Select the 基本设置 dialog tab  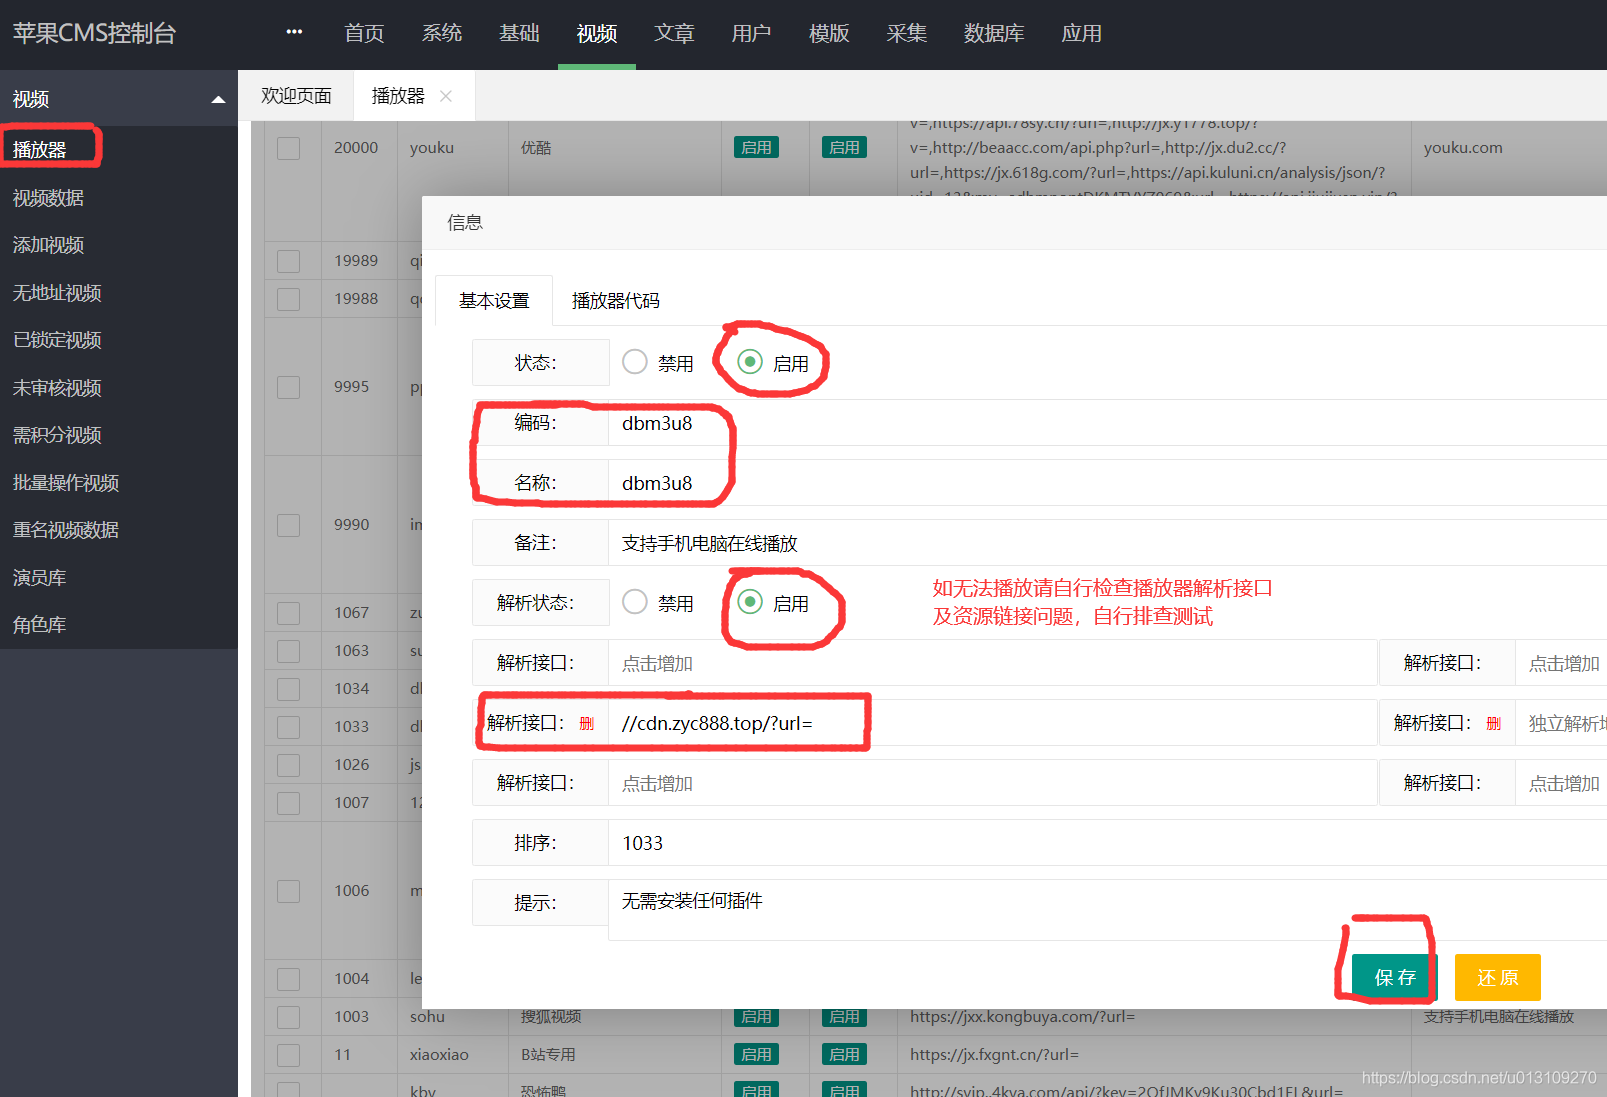[x=494, y=301]
